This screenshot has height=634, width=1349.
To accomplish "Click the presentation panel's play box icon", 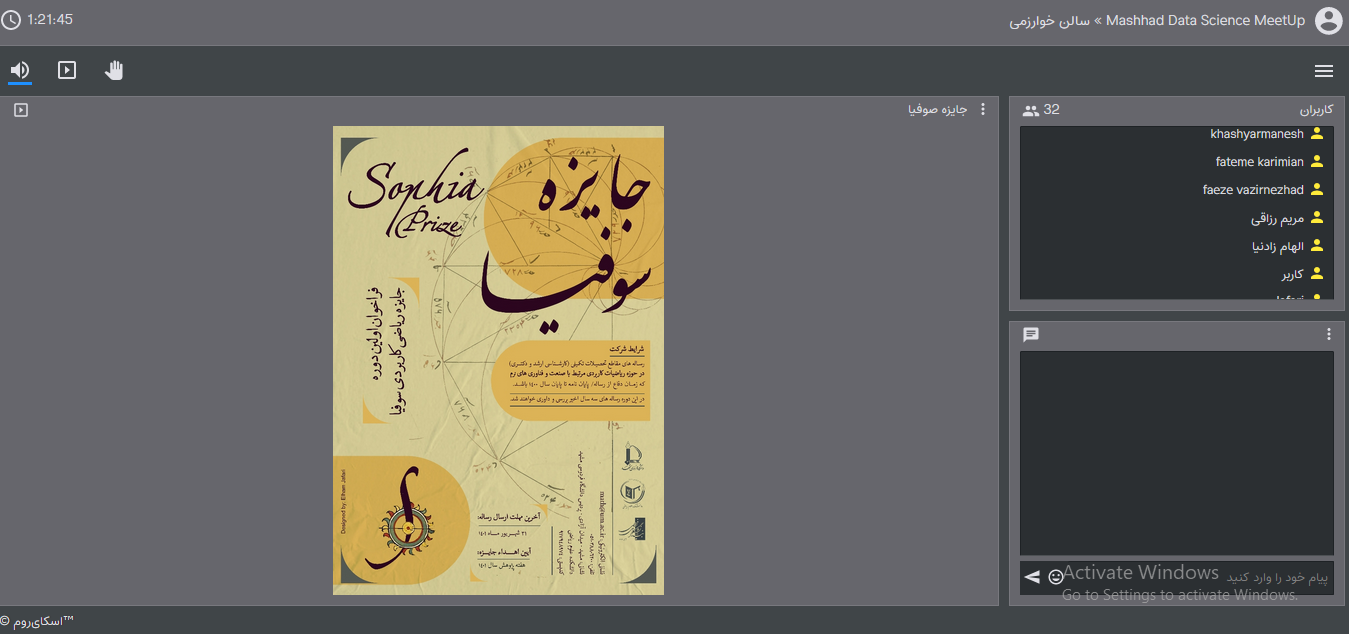I will point(21,110).
